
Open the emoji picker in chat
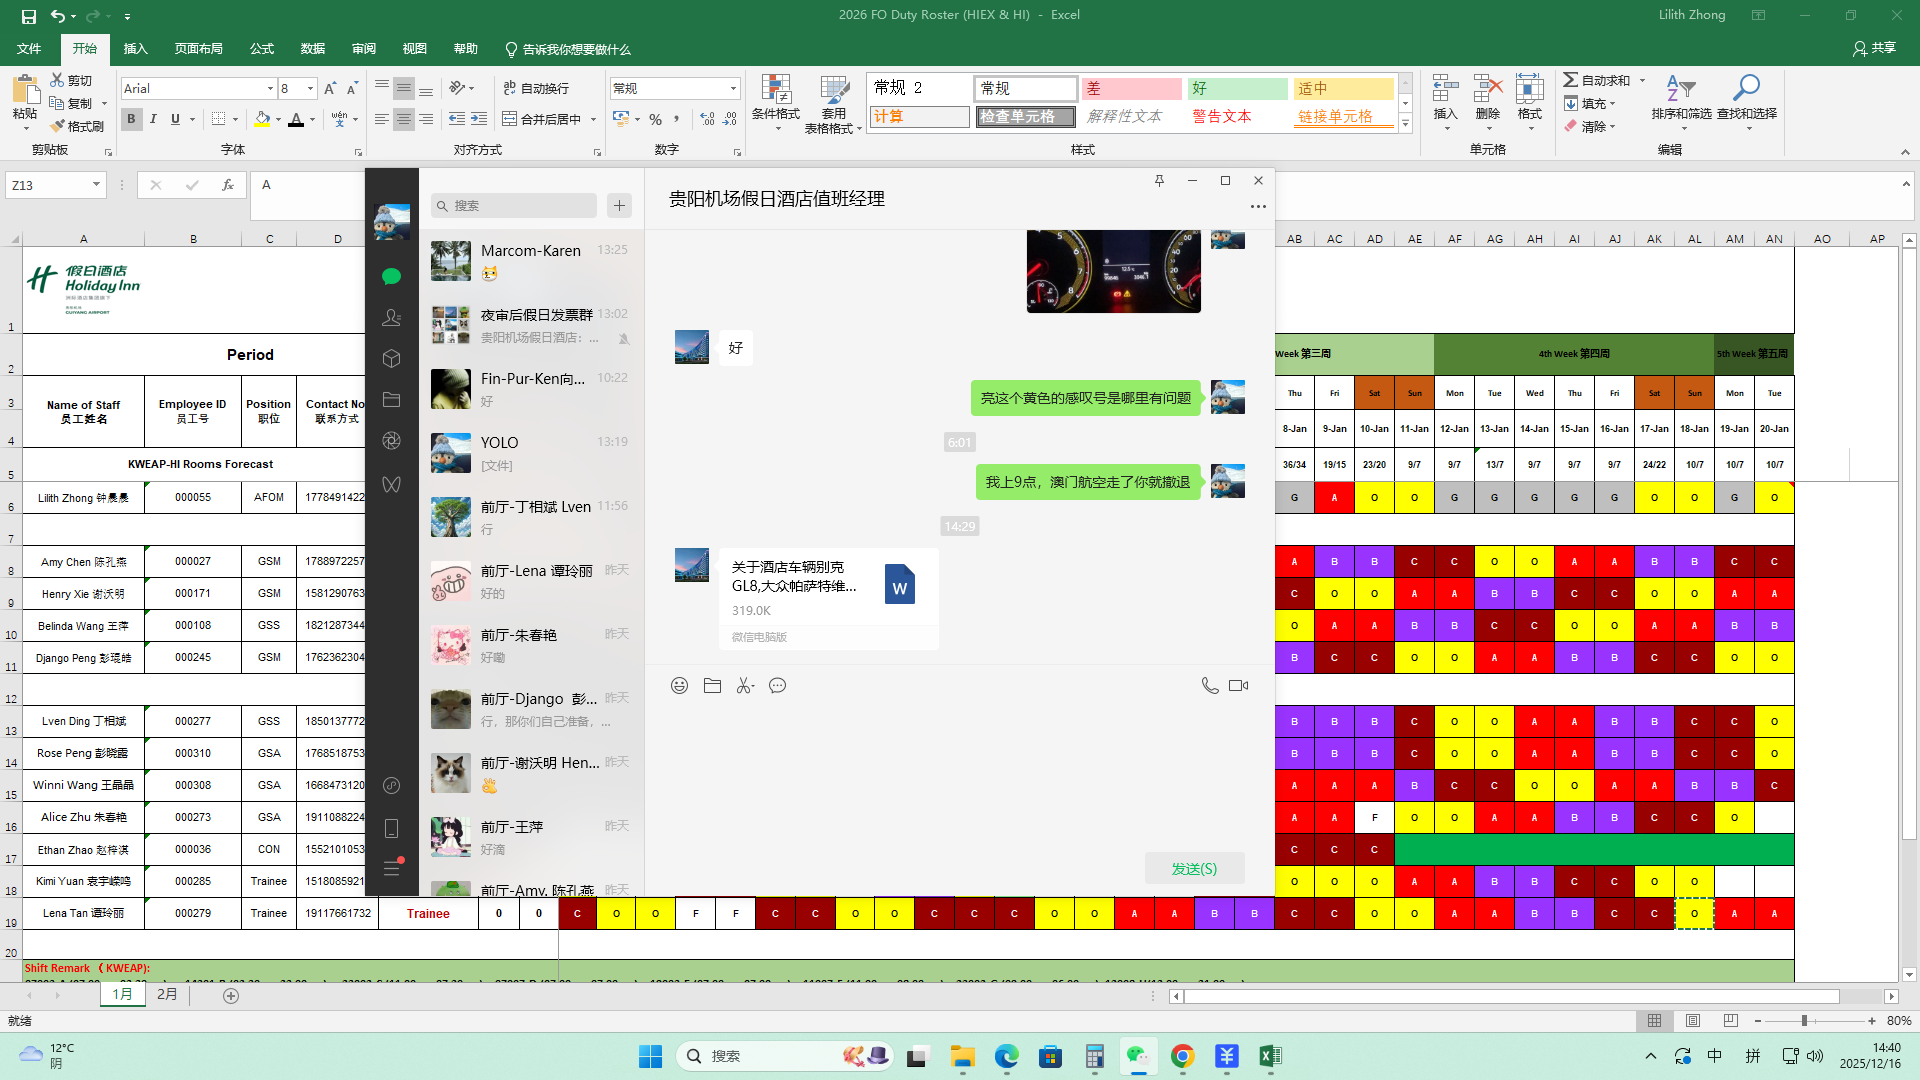pos(679,686)
